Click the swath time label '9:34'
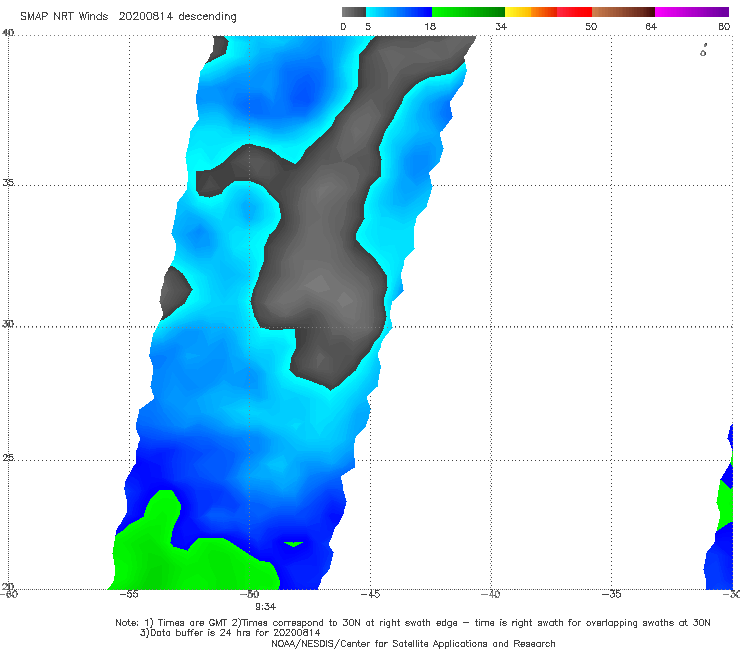 click(266, 607)
